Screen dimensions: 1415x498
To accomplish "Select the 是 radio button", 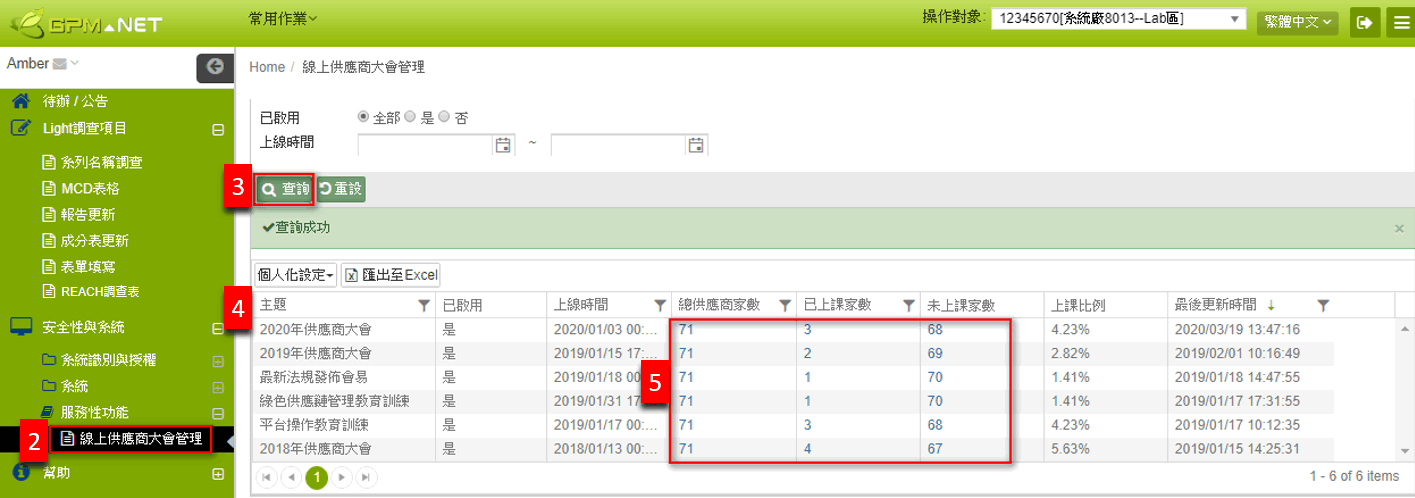I will point(410,117).
